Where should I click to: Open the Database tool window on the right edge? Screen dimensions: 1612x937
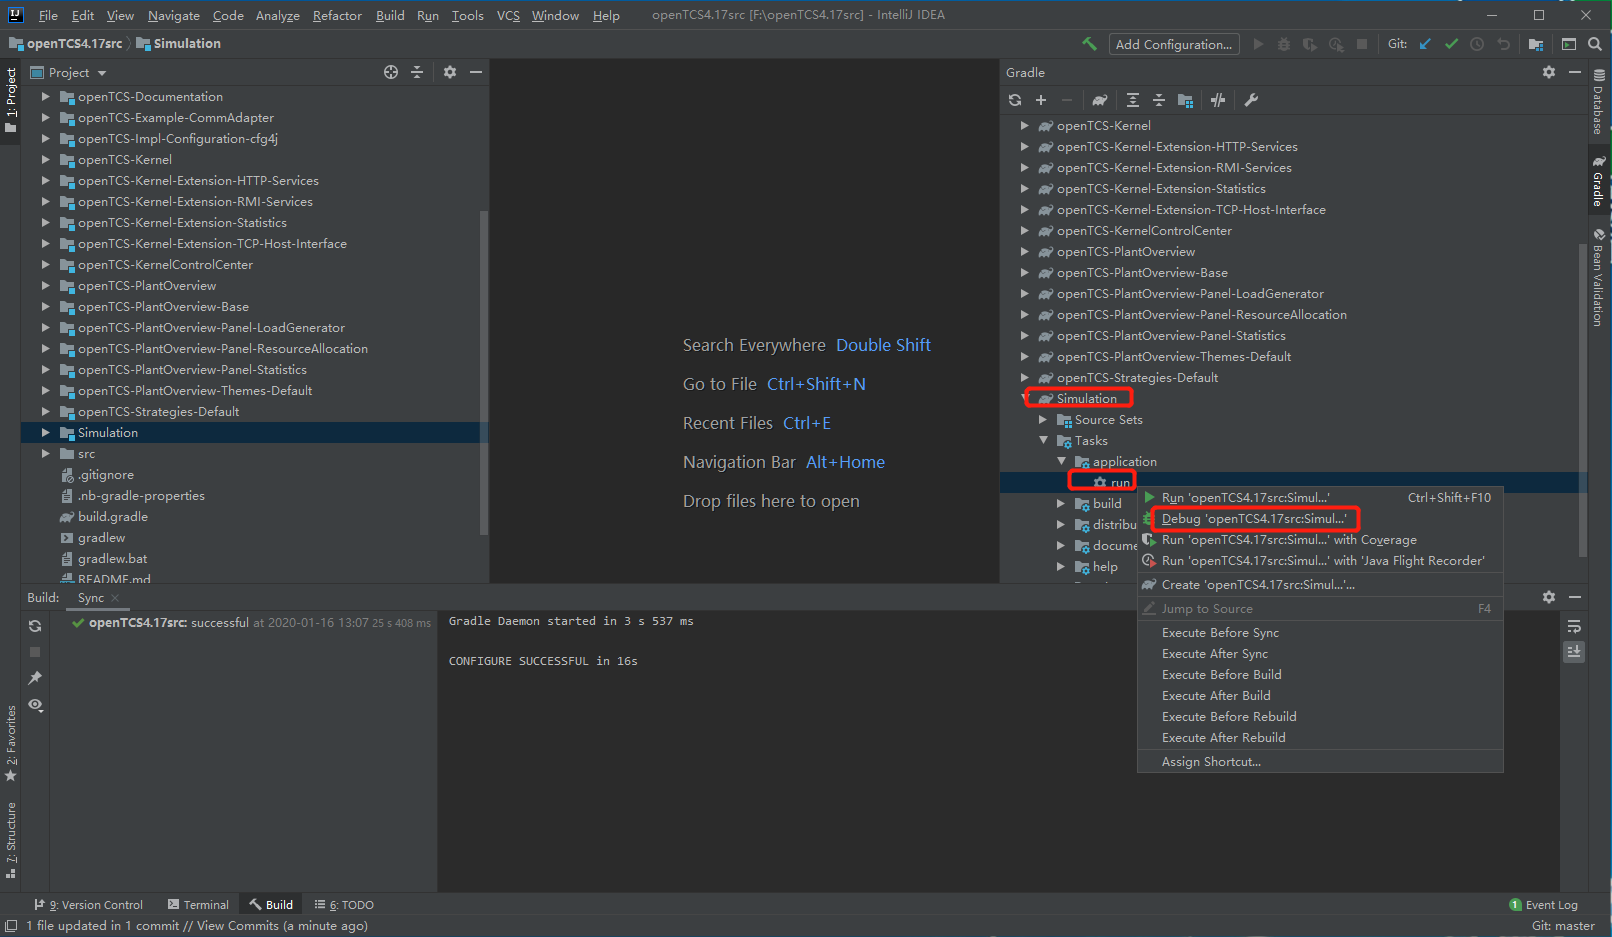click(x=1598, y=103)
